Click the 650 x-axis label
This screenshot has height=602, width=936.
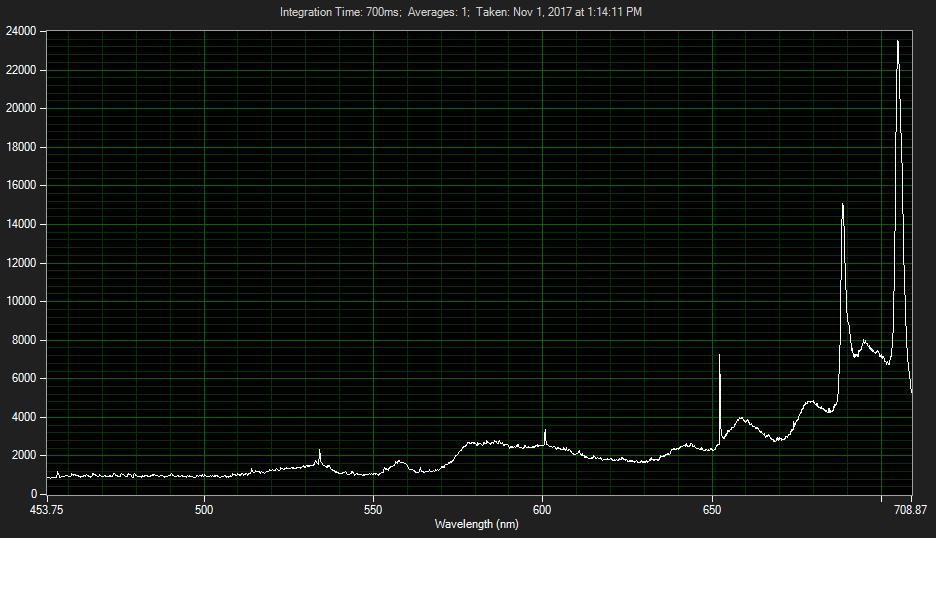click(x=712, y=510)
